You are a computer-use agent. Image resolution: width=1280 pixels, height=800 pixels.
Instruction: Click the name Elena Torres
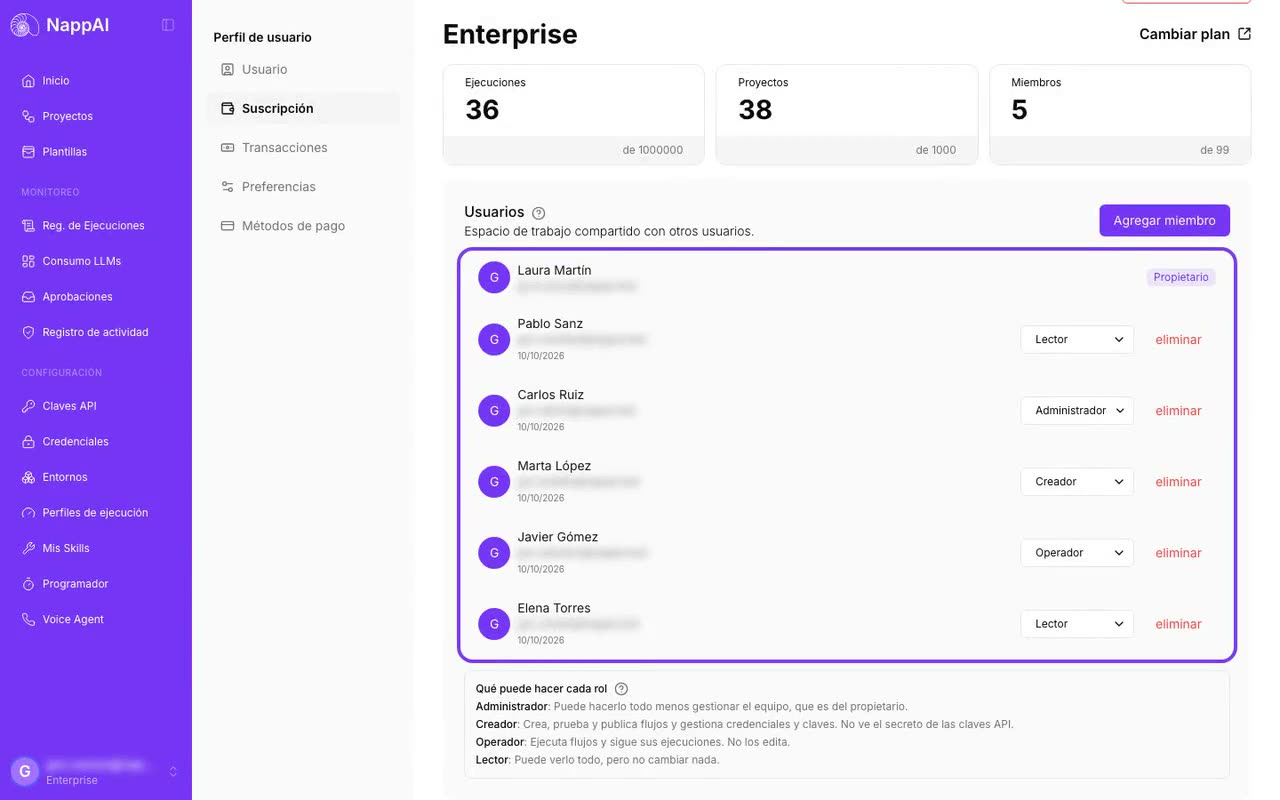[554, 608]
